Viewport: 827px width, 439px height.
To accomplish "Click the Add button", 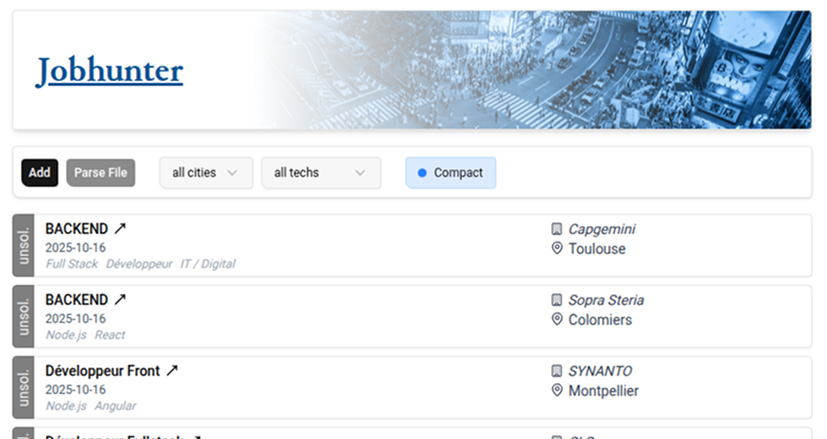I will click(x=40, y=173).
